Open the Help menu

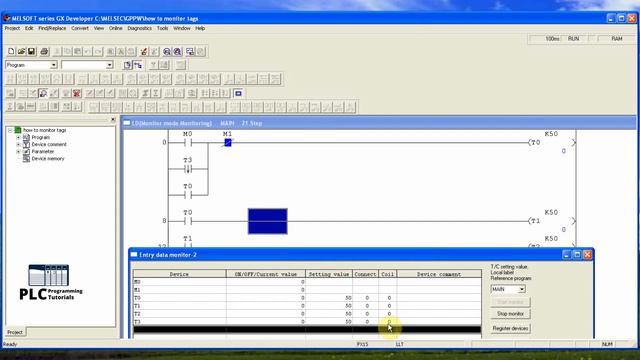coord(200,28)
